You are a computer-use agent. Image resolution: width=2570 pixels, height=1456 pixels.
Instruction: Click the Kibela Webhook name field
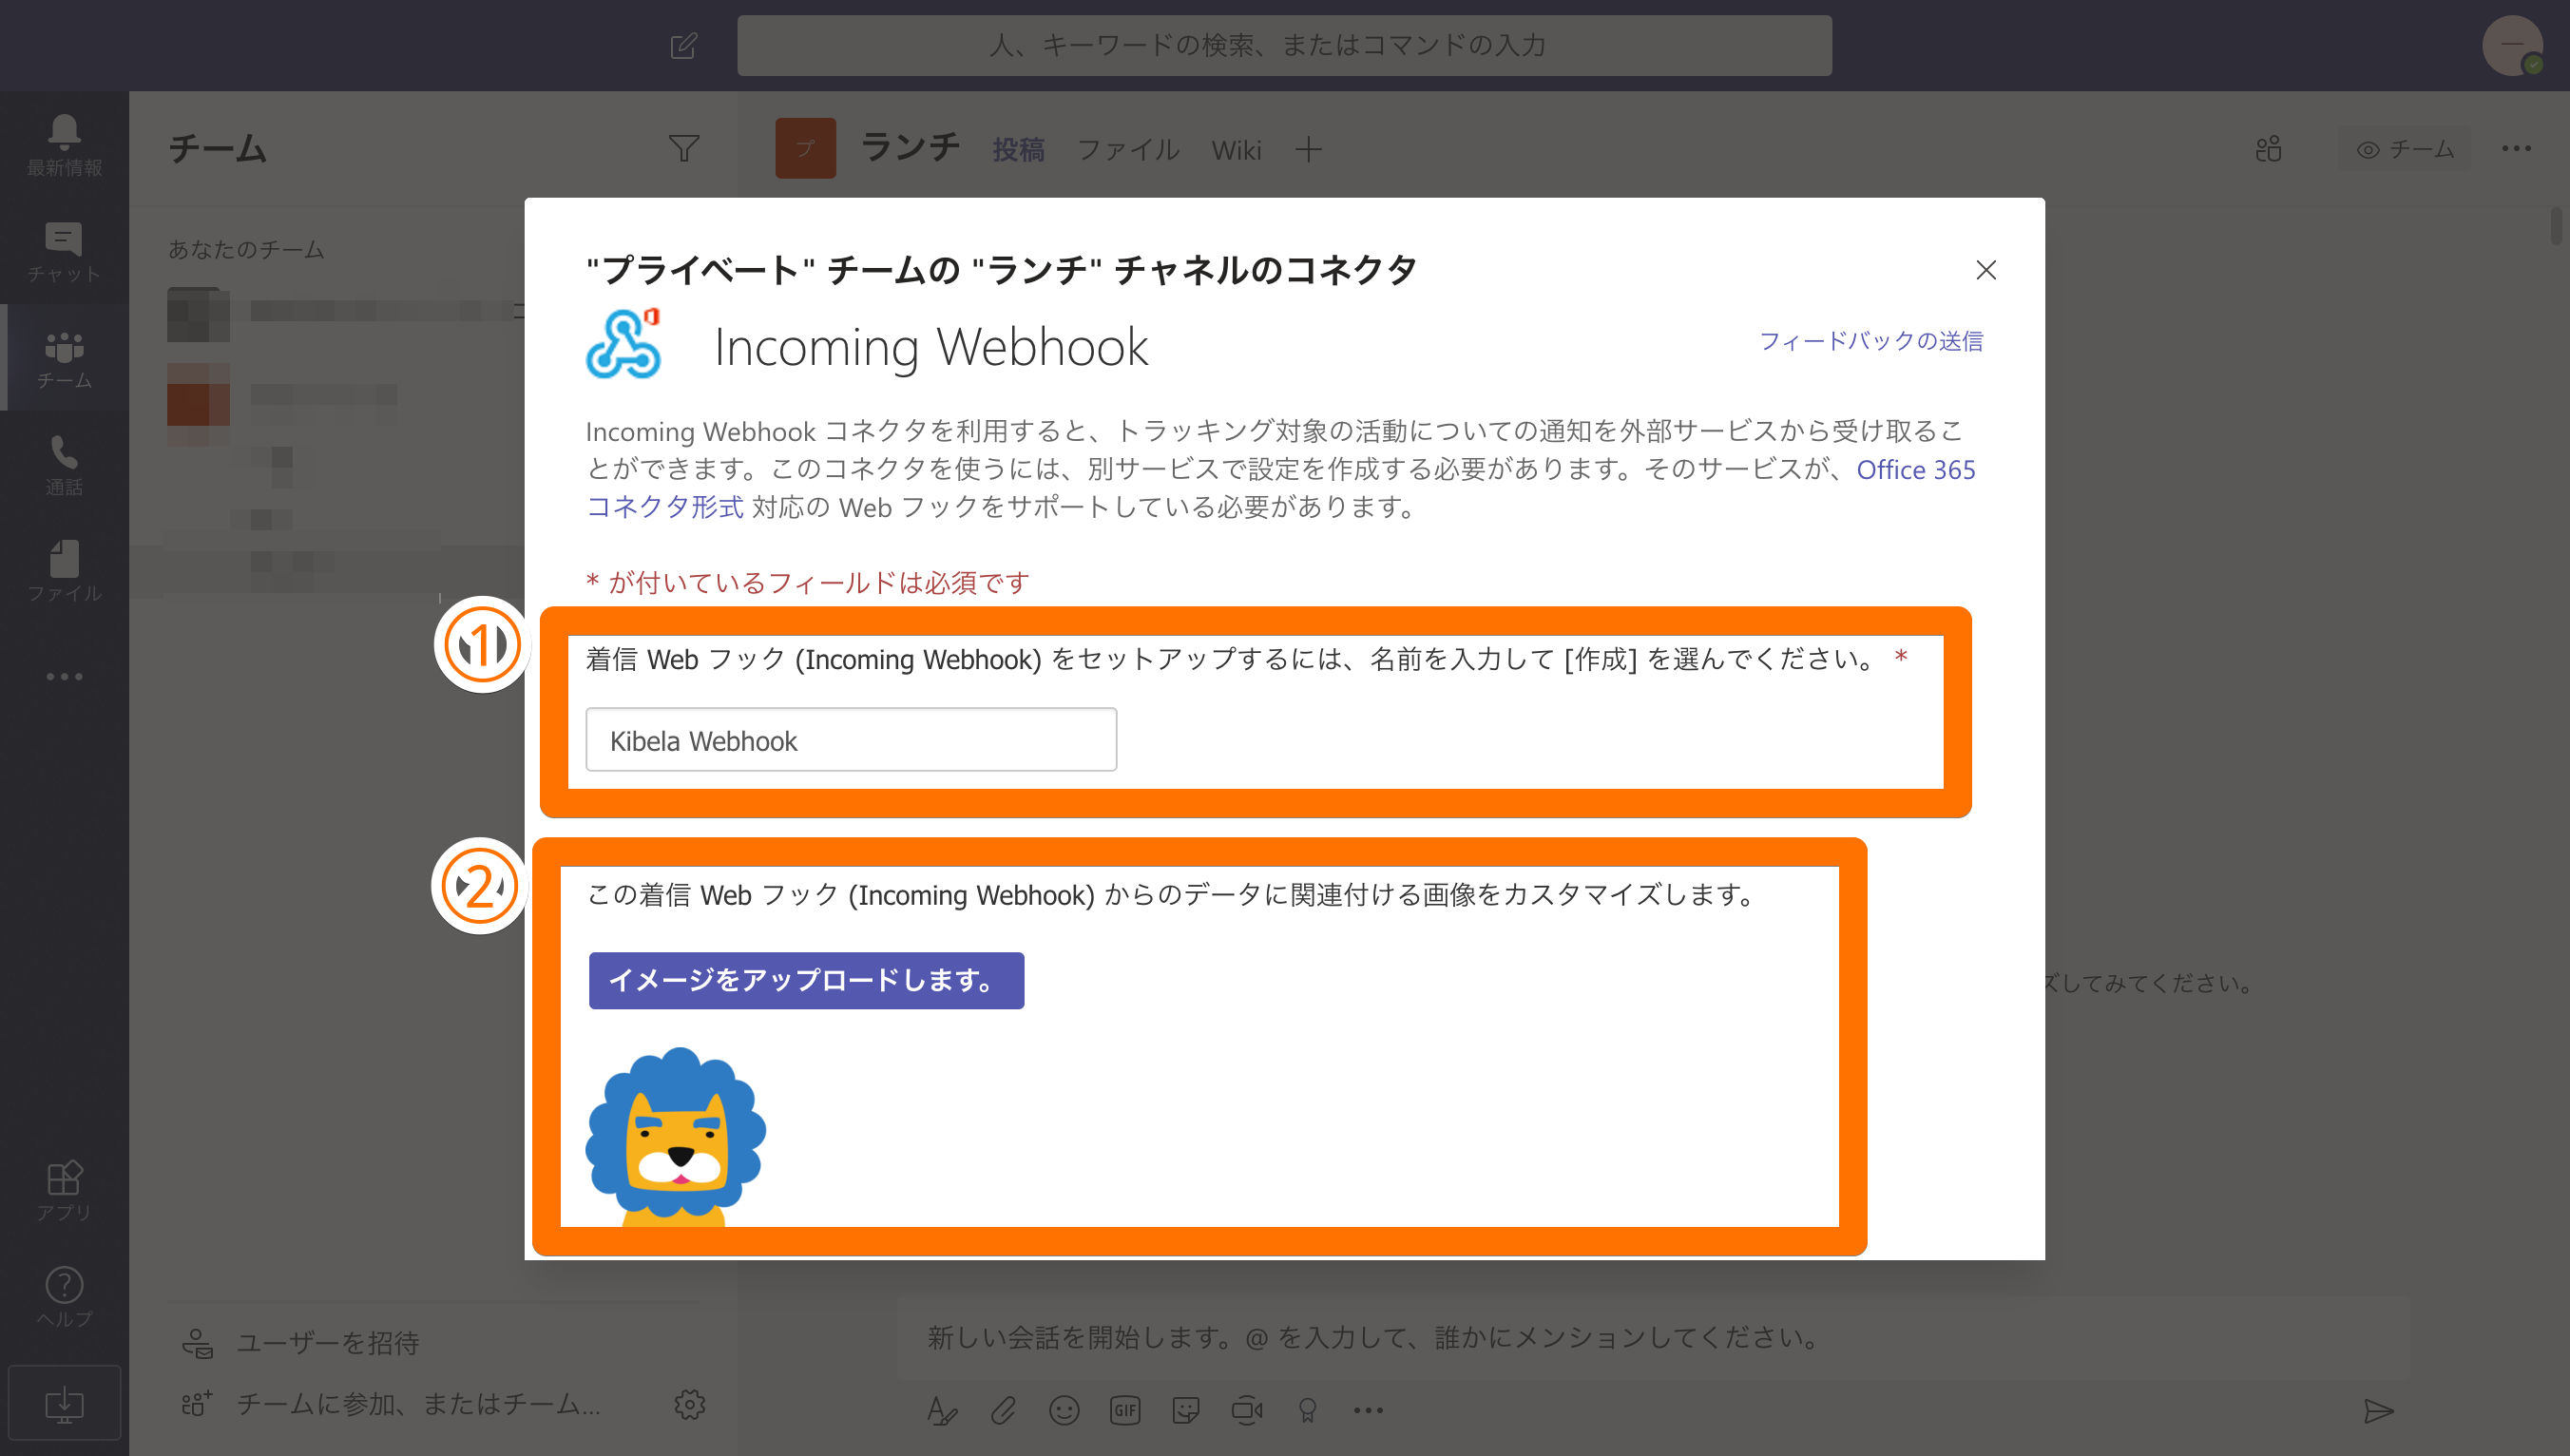point(851,740)
